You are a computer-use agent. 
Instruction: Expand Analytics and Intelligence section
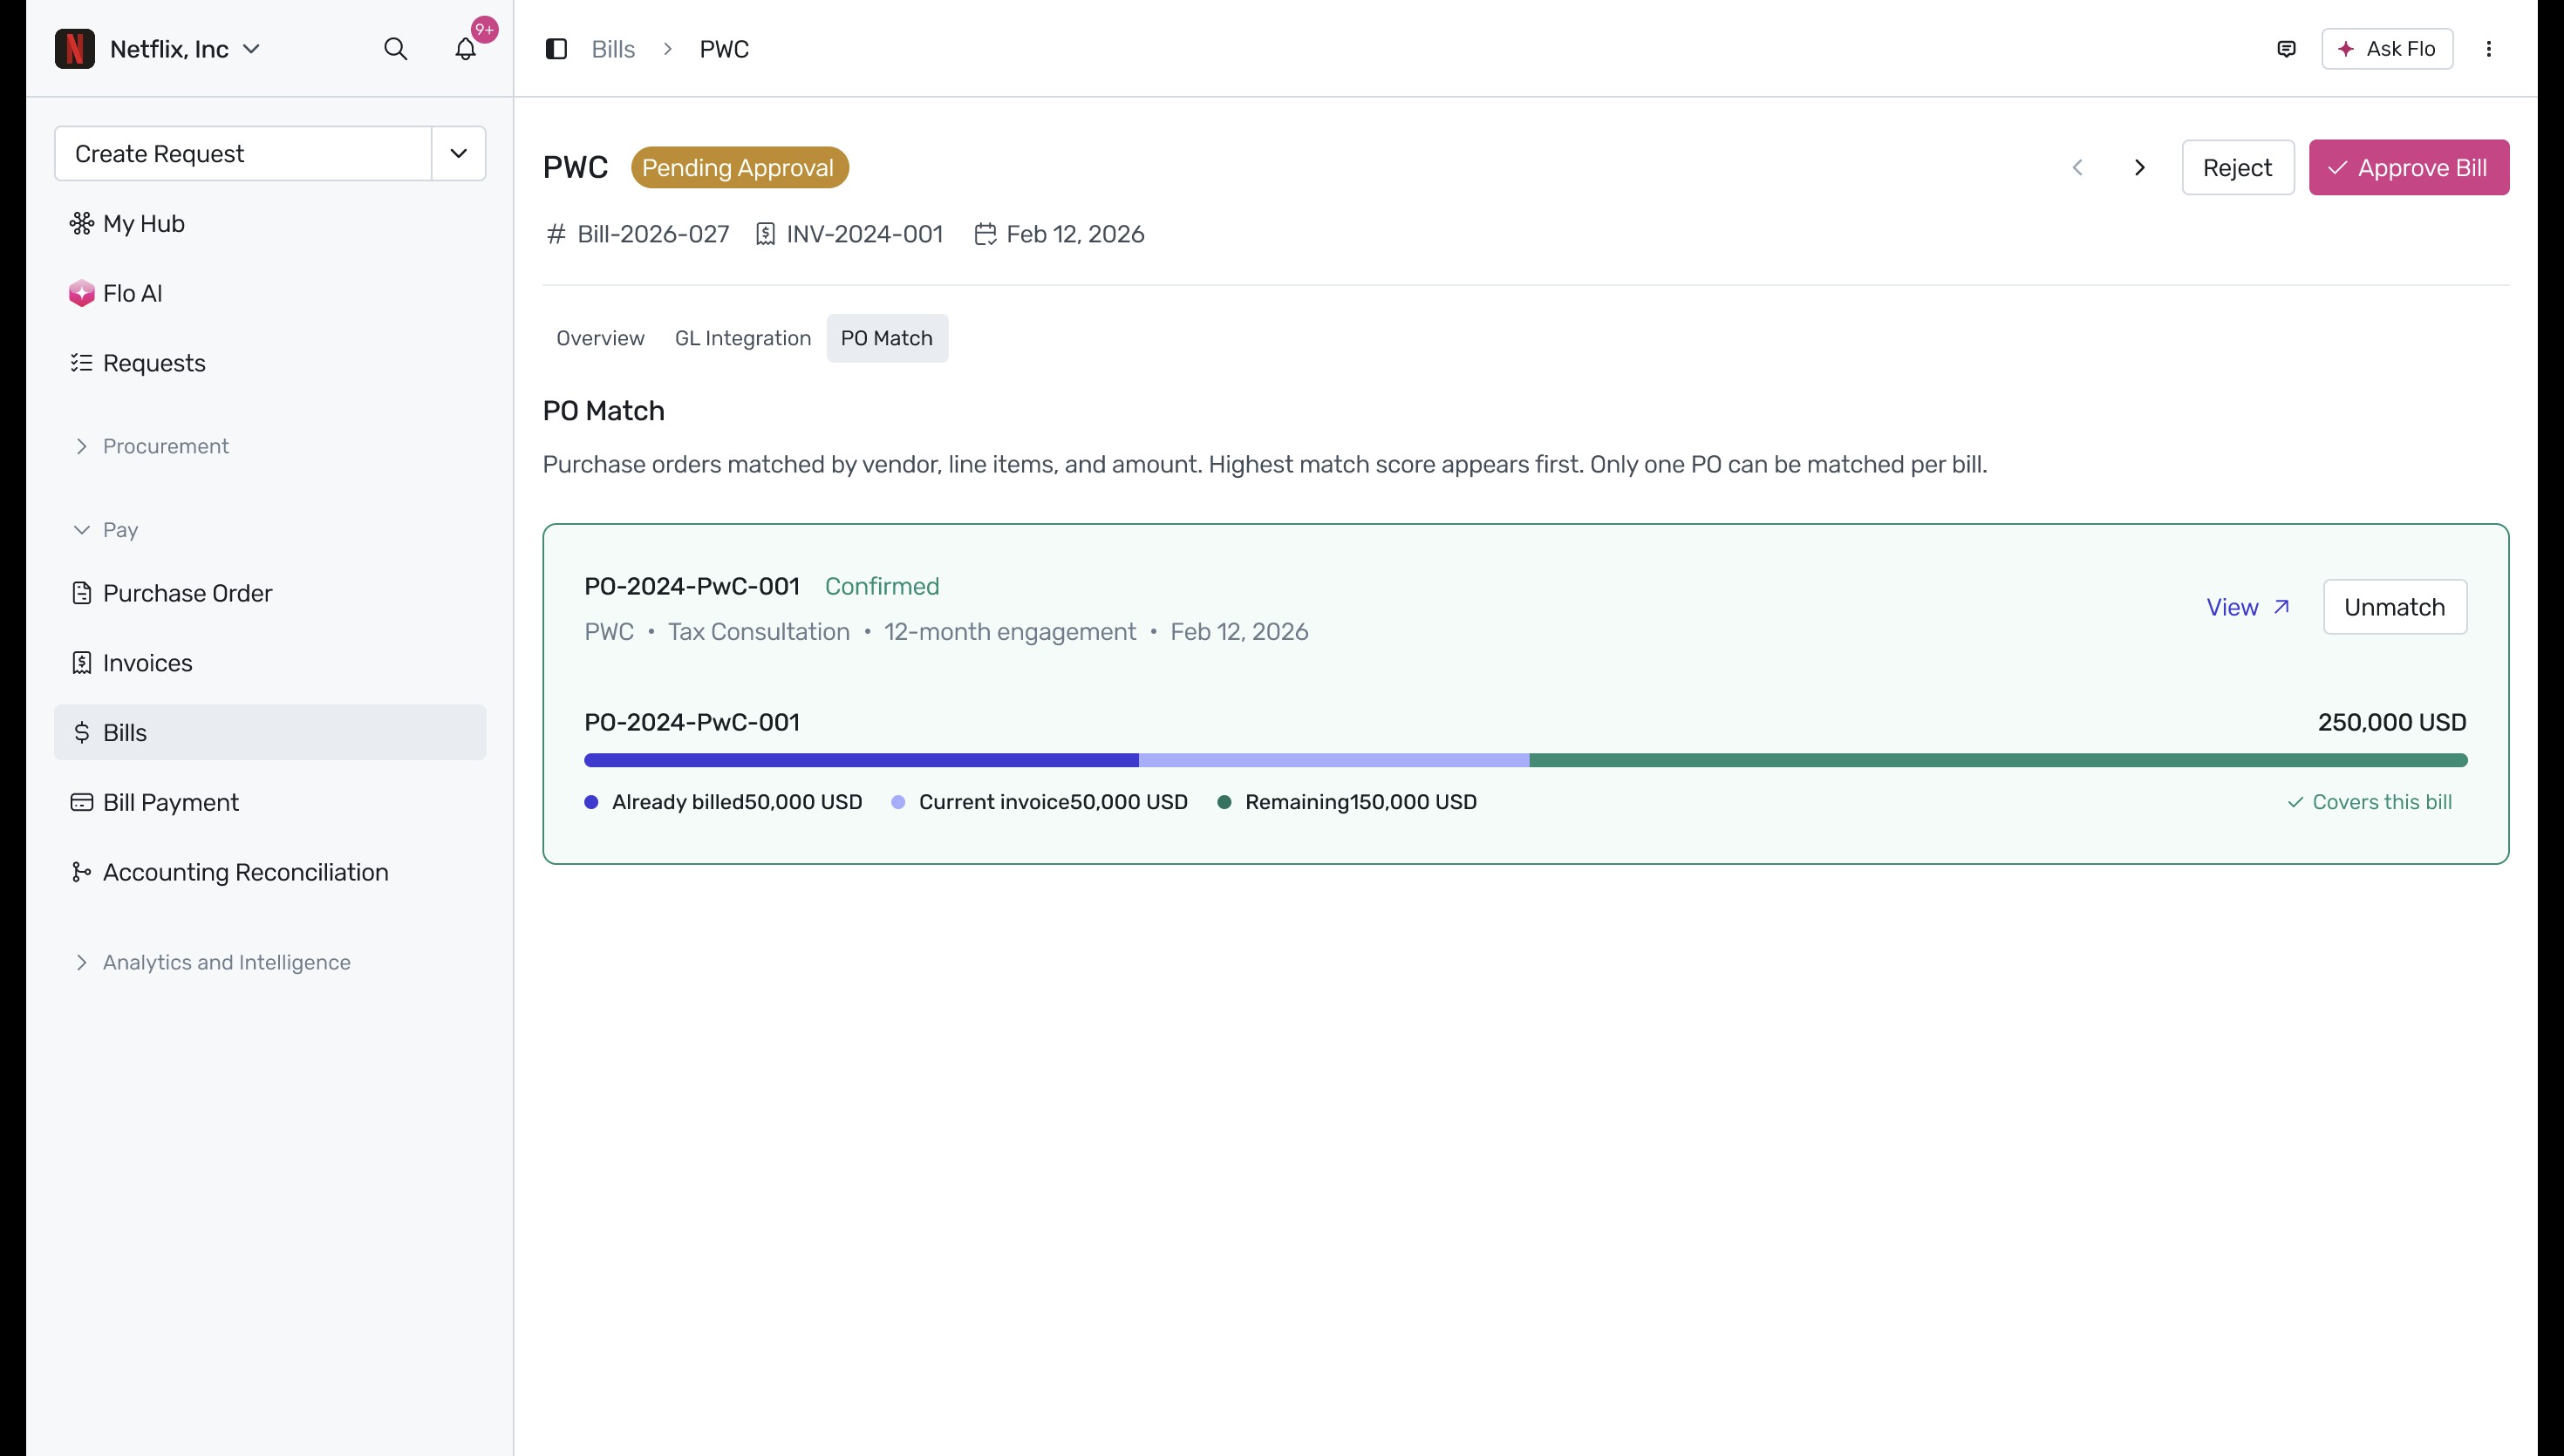click(212, 962)
